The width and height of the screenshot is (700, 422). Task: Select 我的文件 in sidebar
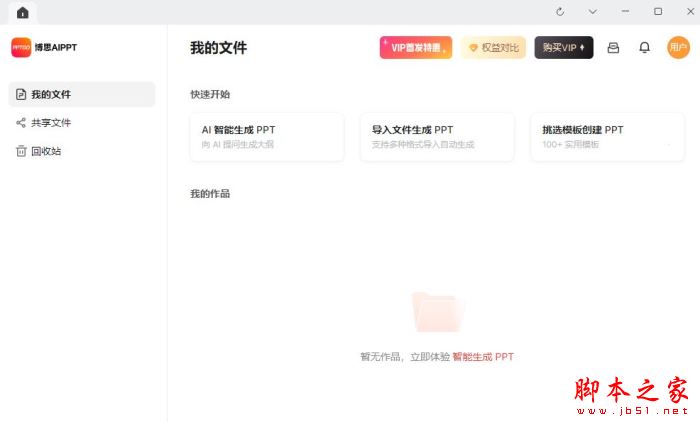(82, 94)
